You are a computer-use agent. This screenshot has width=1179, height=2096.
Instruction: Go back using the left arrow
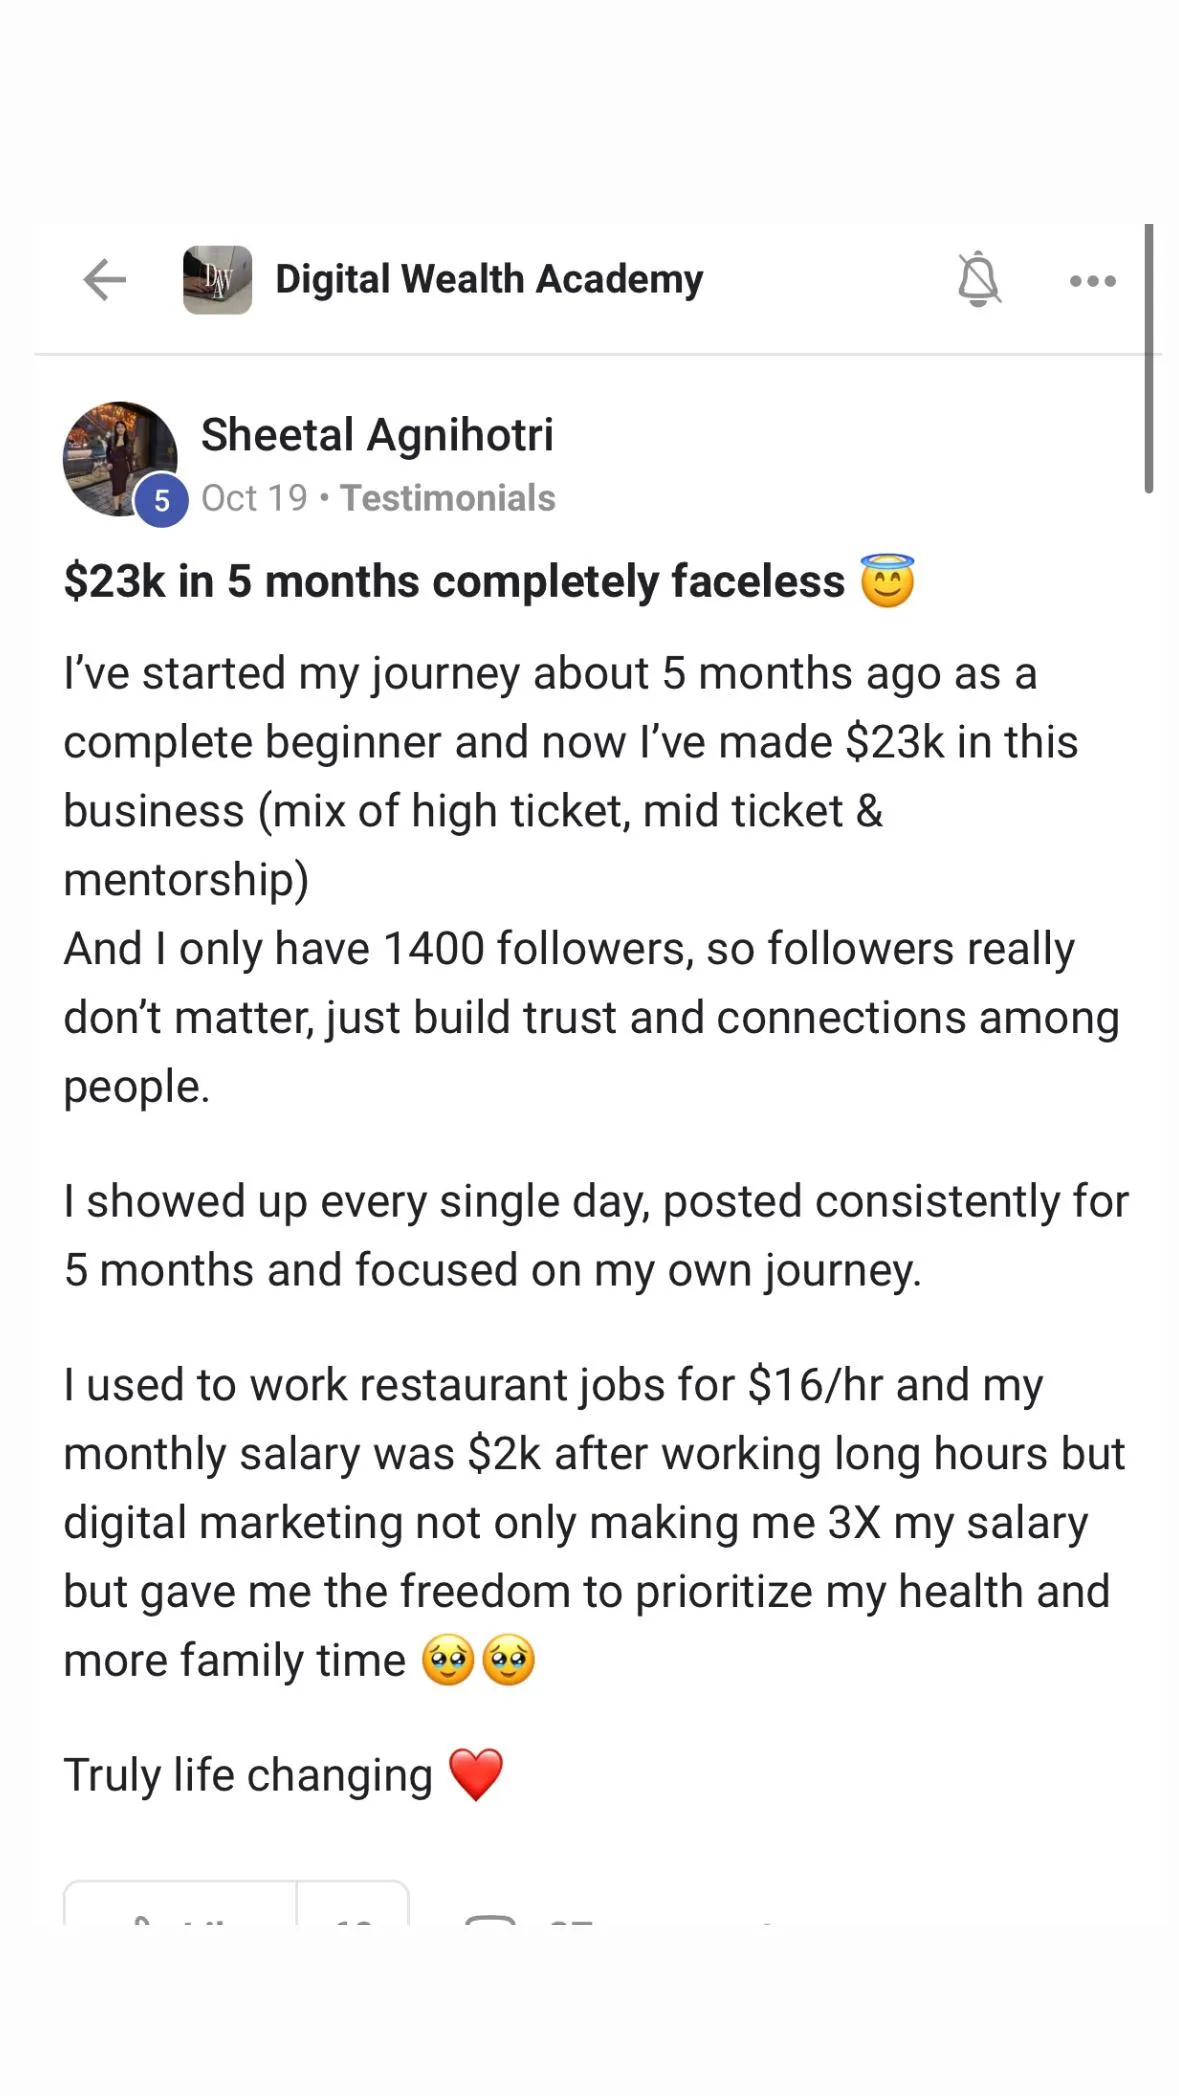104,280
